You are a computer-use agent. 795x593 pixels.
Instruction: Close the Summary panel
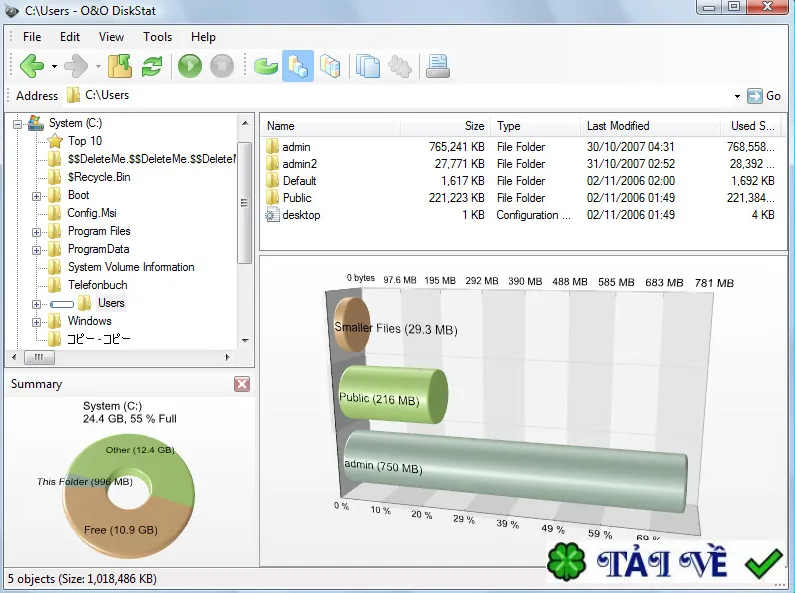[x=242, y=384]
